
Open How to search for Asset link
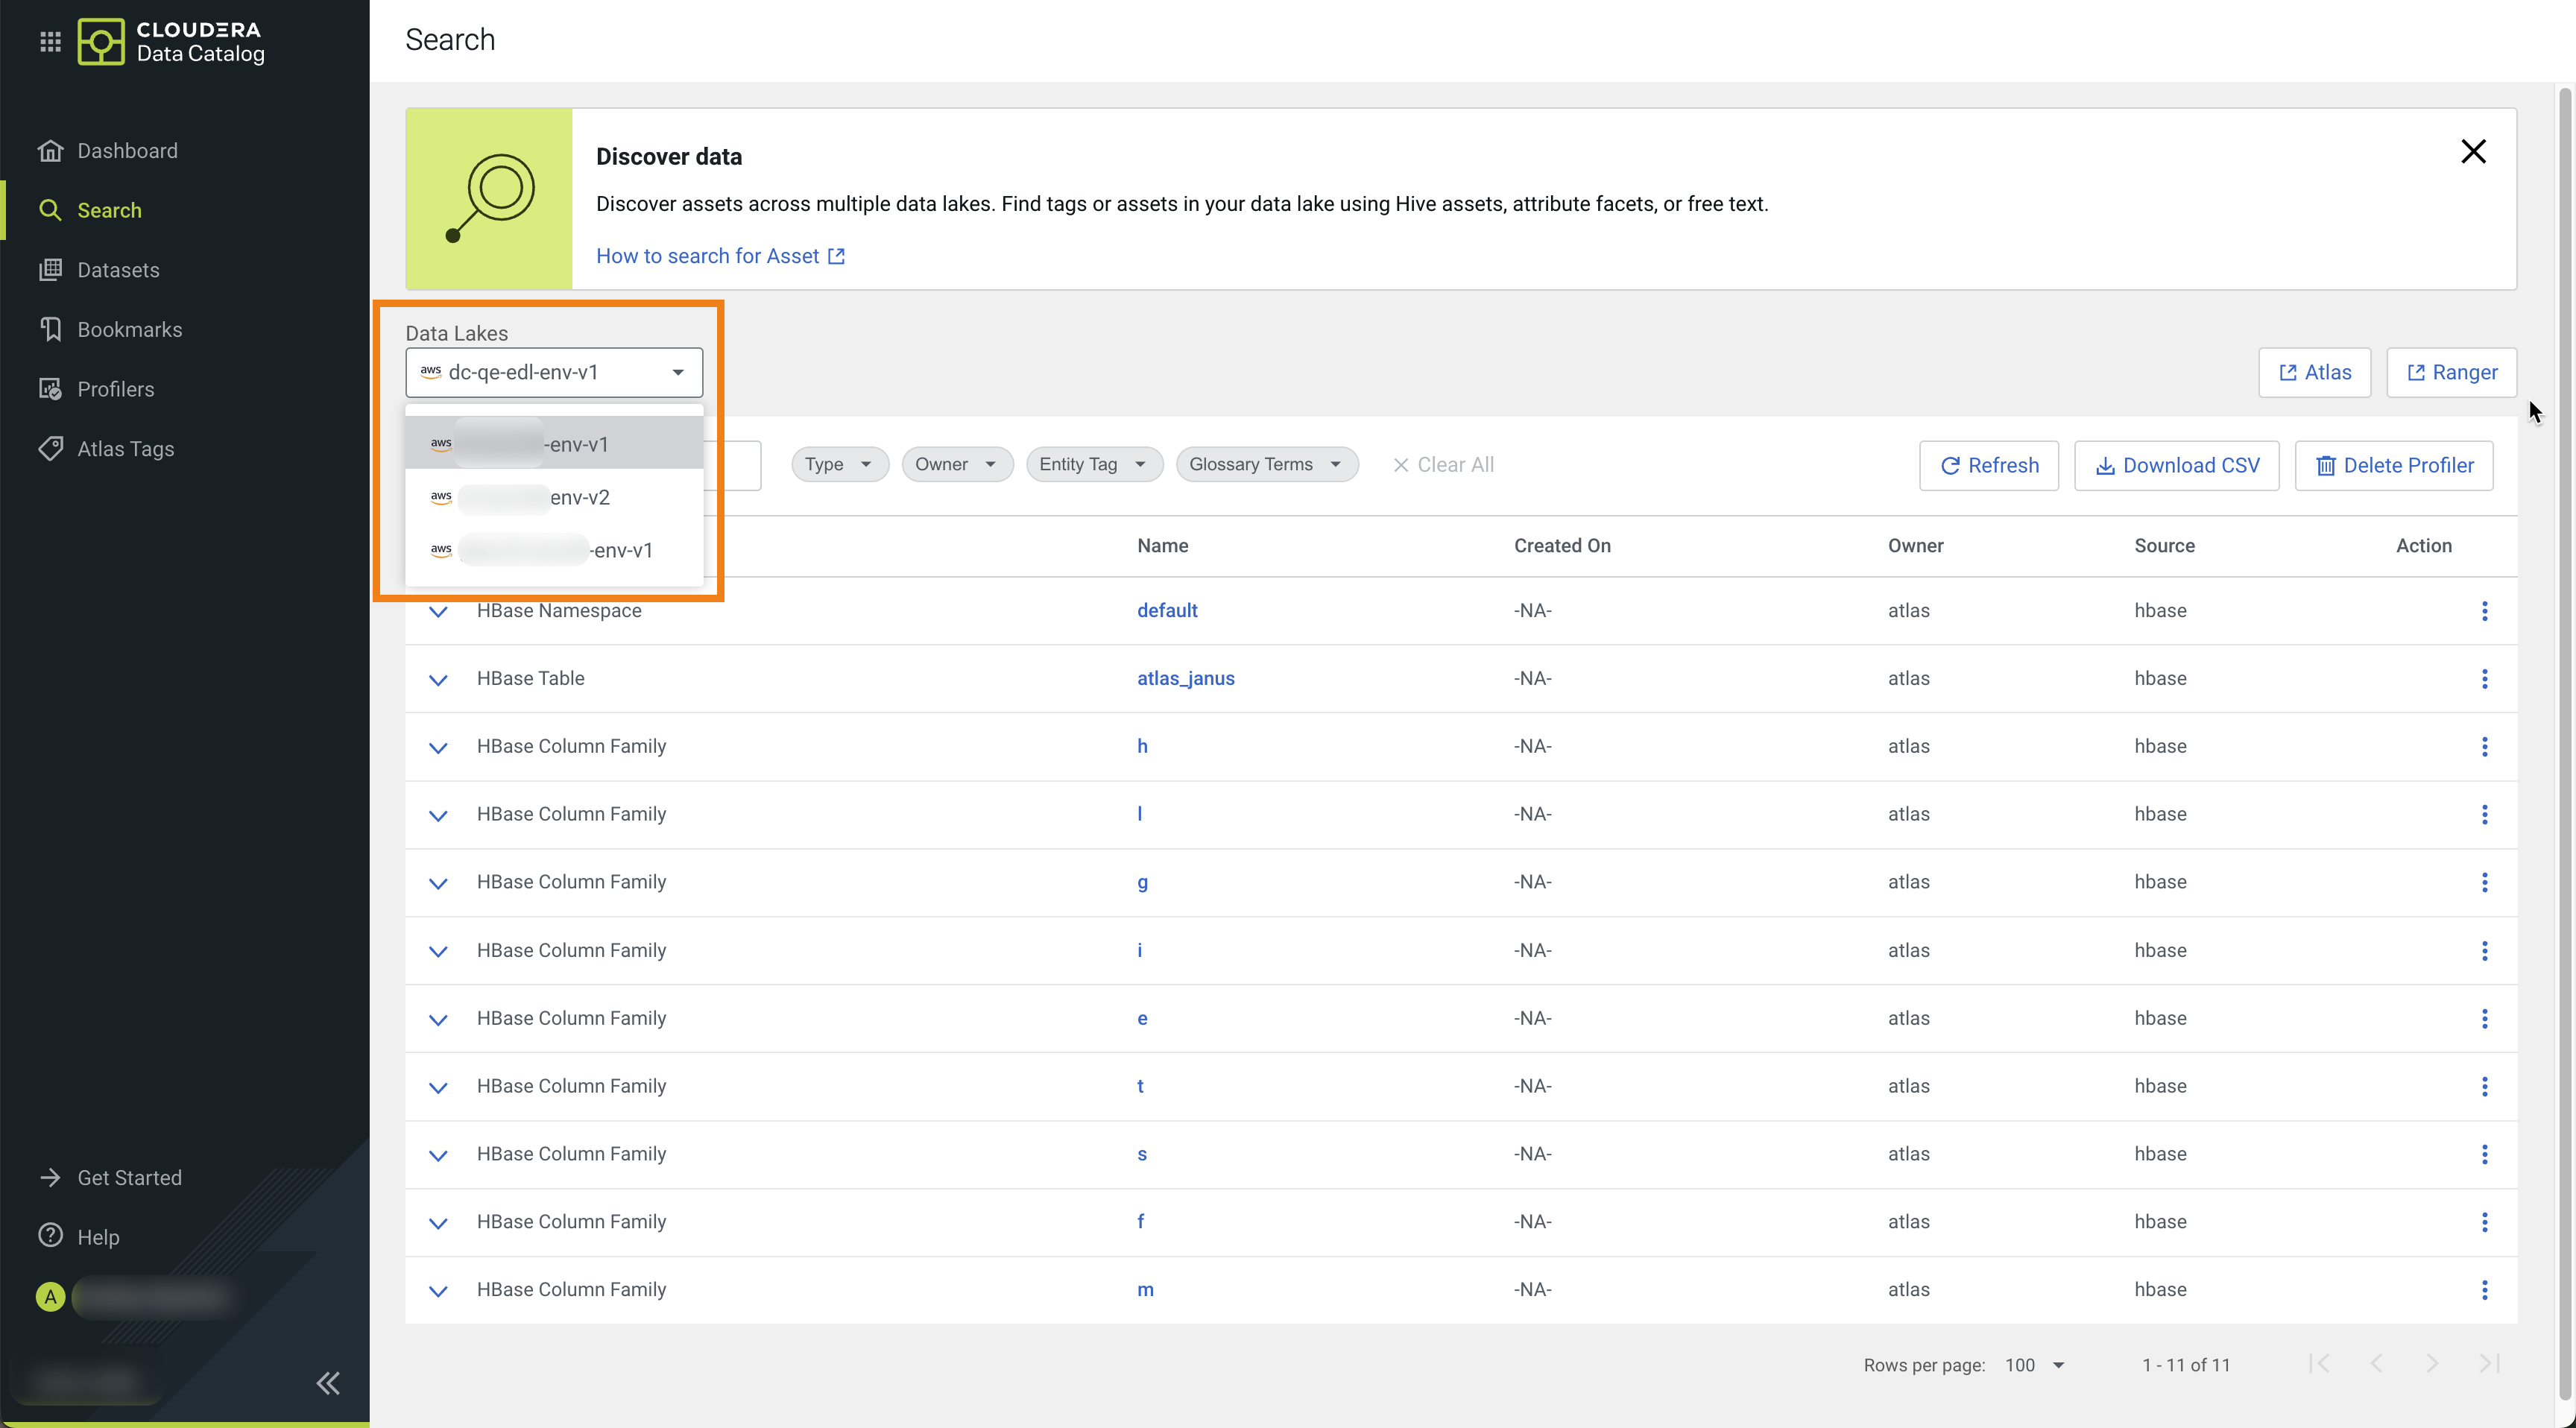[720, 256]
